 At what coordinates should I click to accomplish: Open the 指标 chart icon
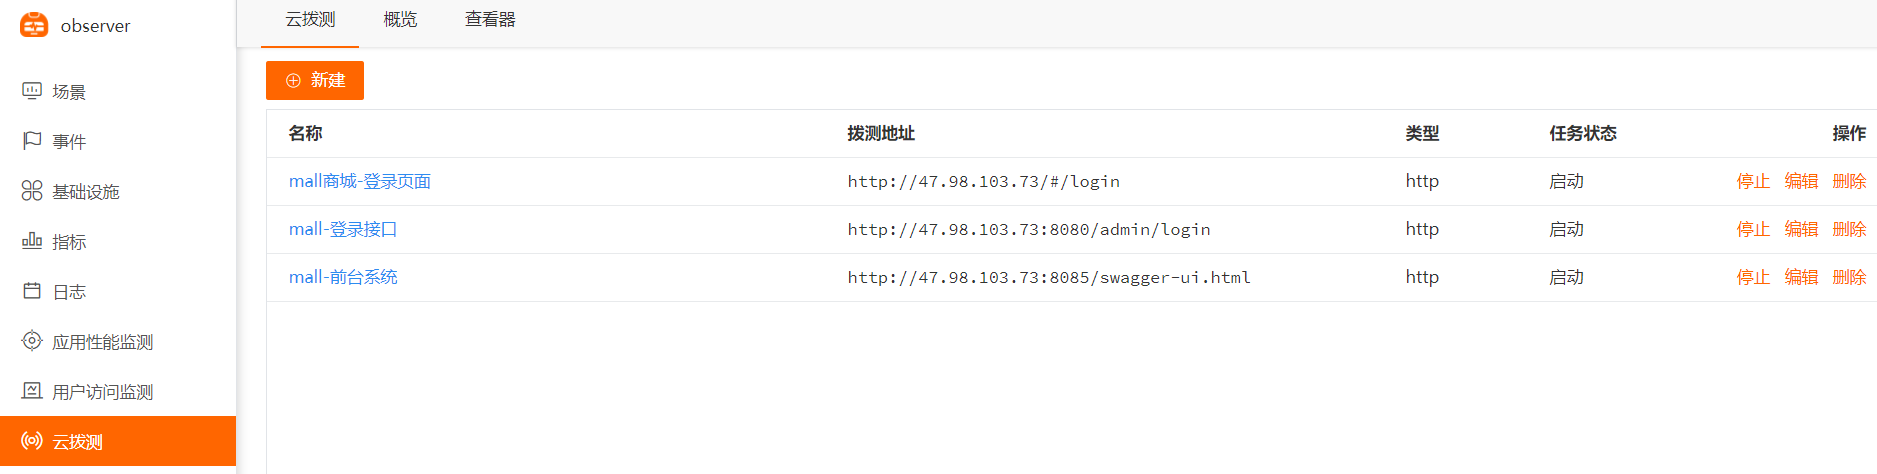point(32,241)
